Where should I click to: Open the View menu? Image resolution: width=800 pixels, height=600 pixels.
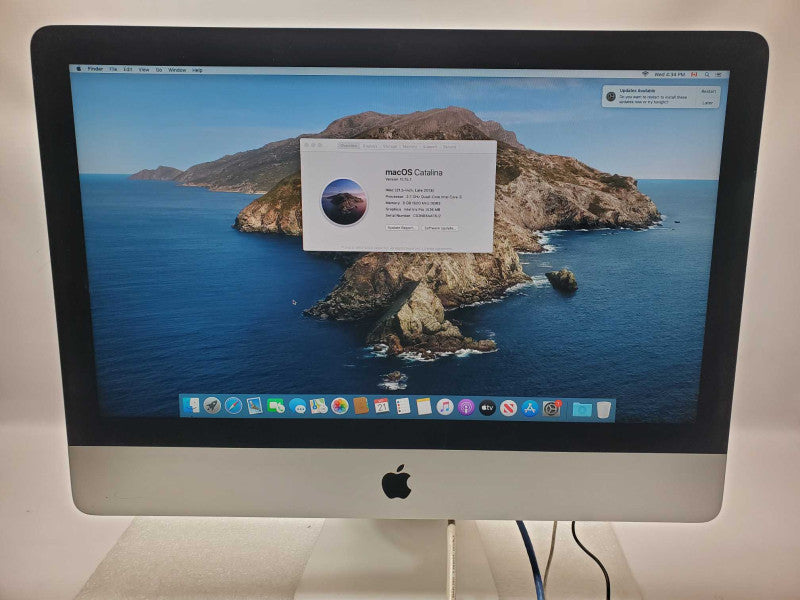click(144, 69)
